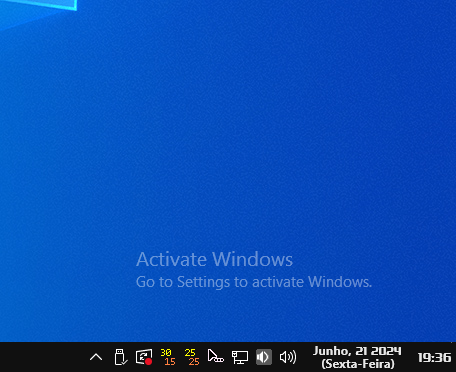Screen dimensions: 456x372
Task: Open the gray speaker tray icon
Action: [264, 357]
